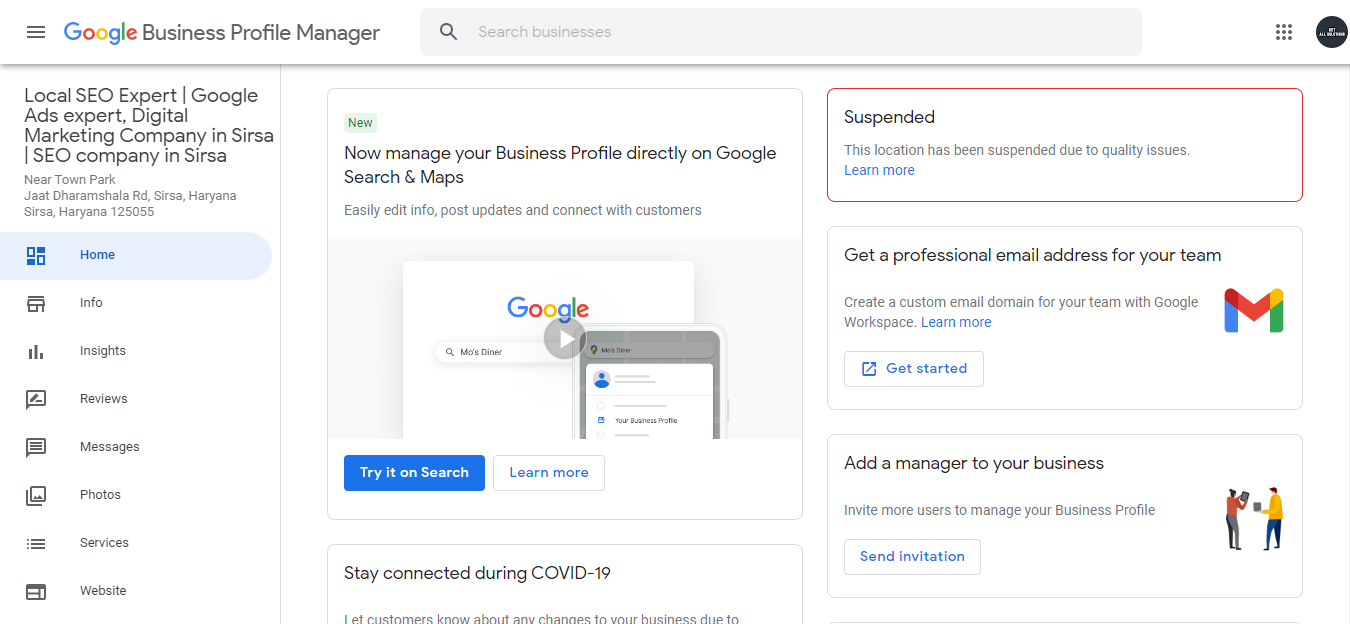Click the Home dashboard icon

36,255
